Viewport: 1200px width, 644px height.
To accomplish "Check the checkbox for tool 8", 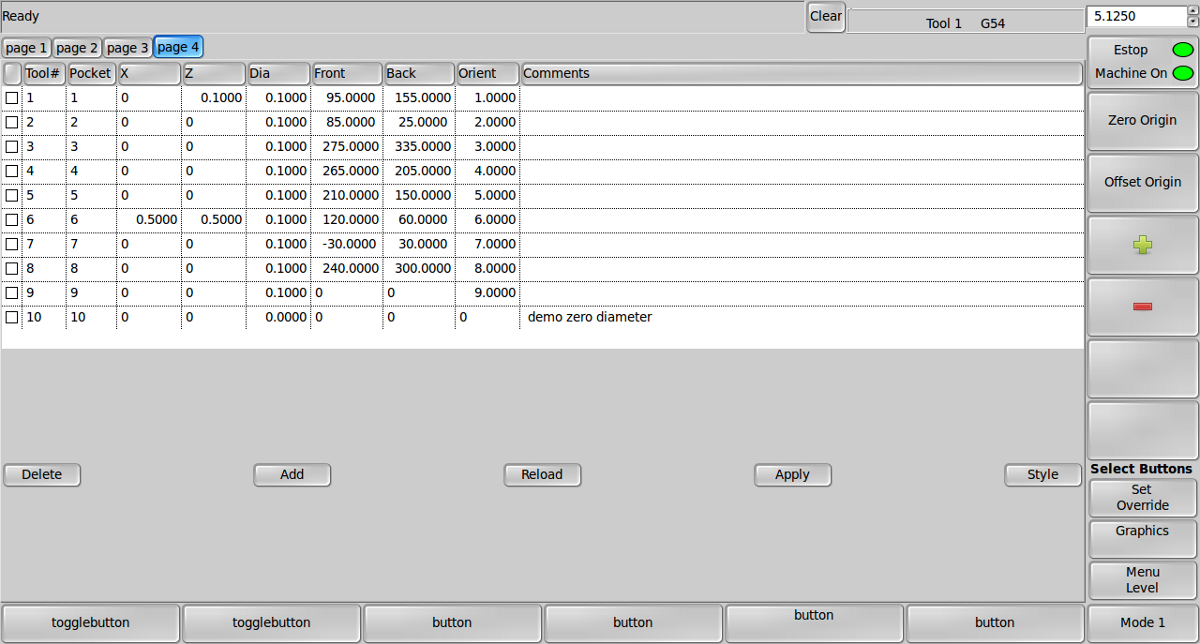I will 12,268.
